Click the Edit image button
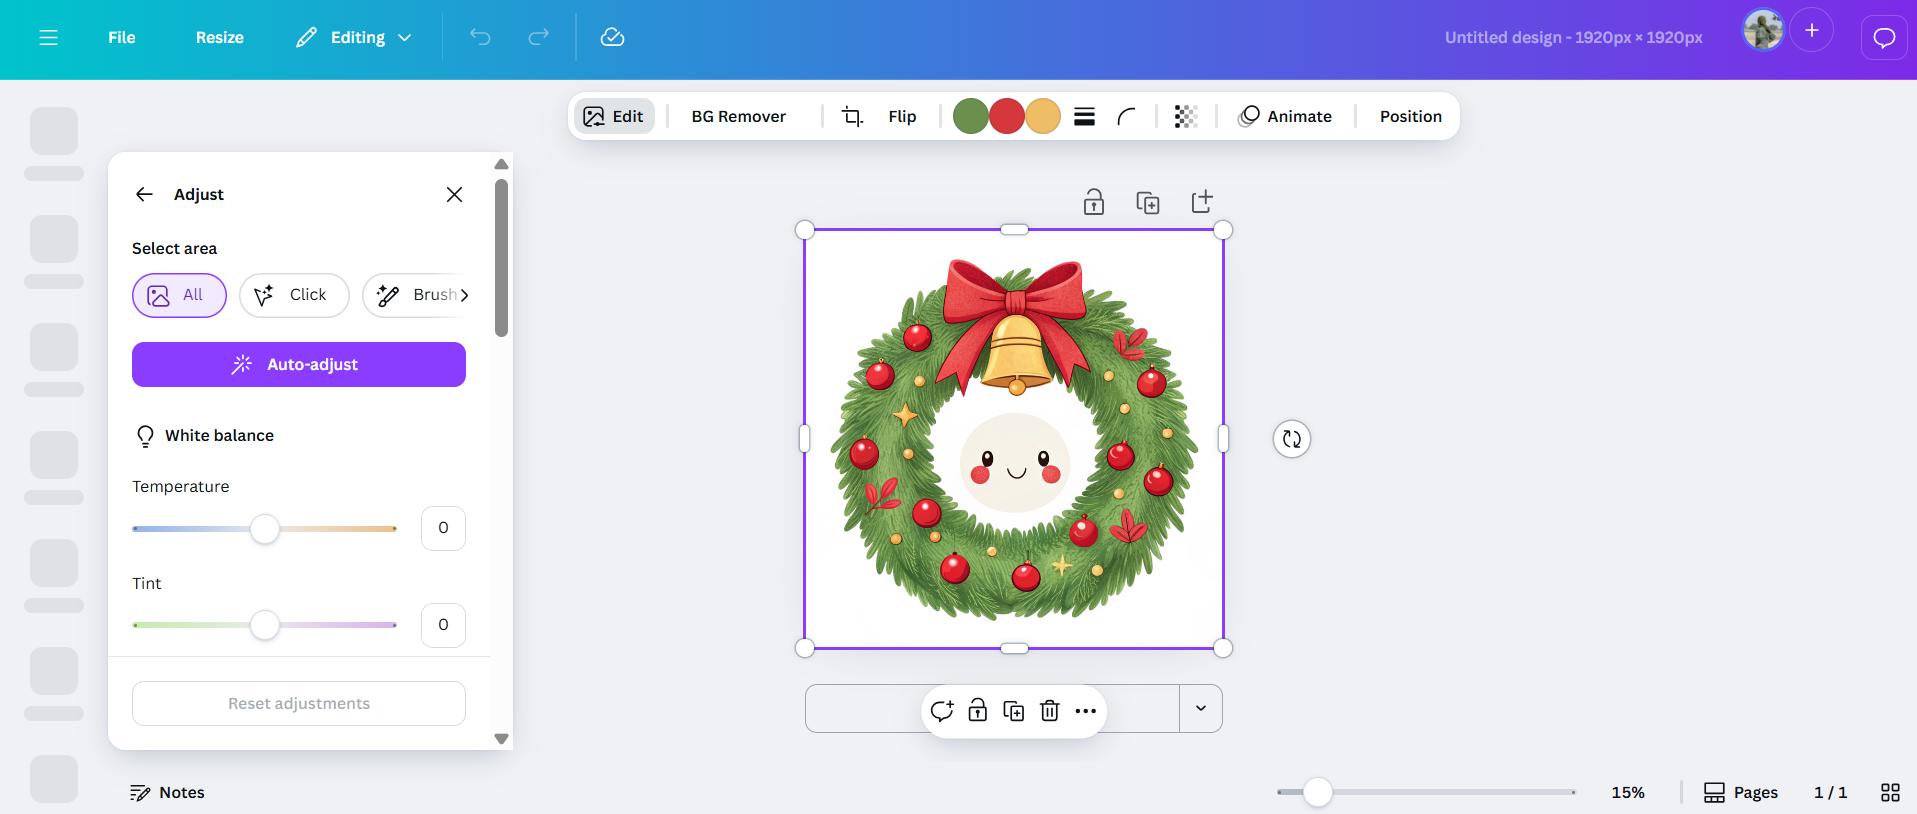 pos(614,116)
